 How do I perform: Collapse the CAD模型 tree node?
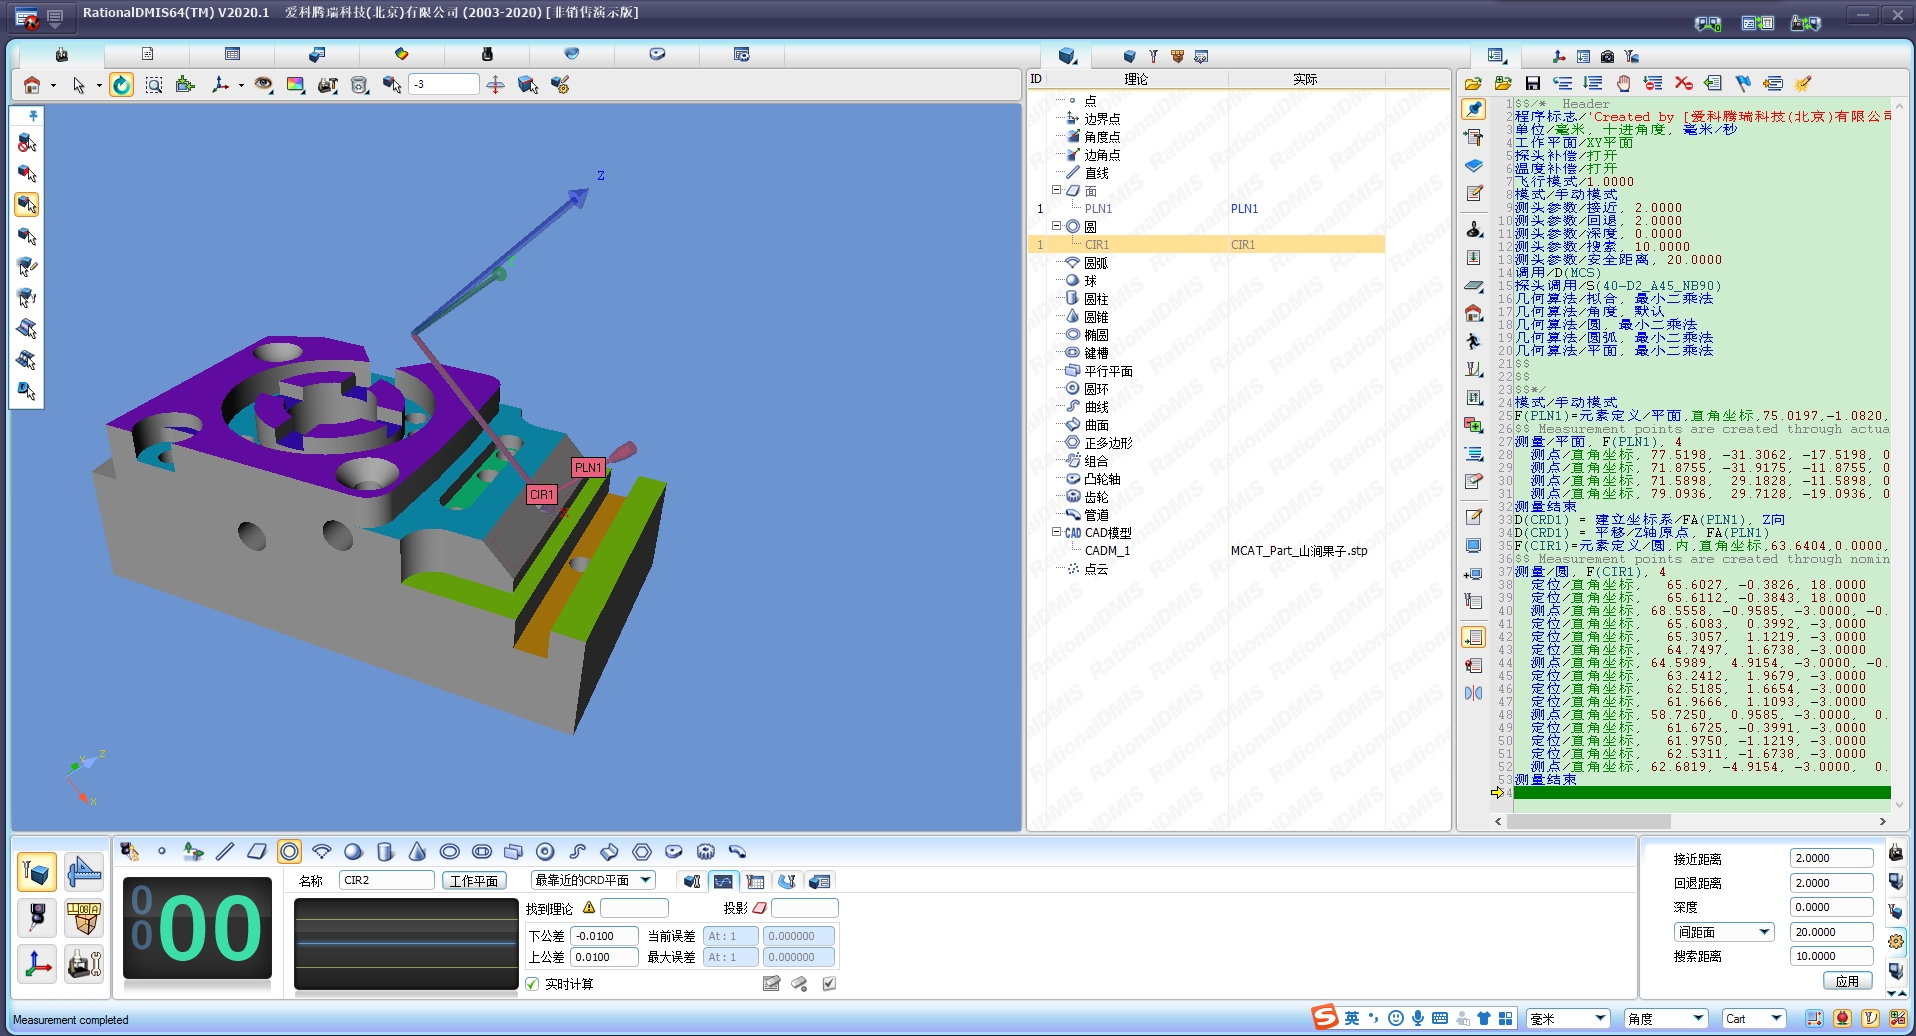[1056, 532]
